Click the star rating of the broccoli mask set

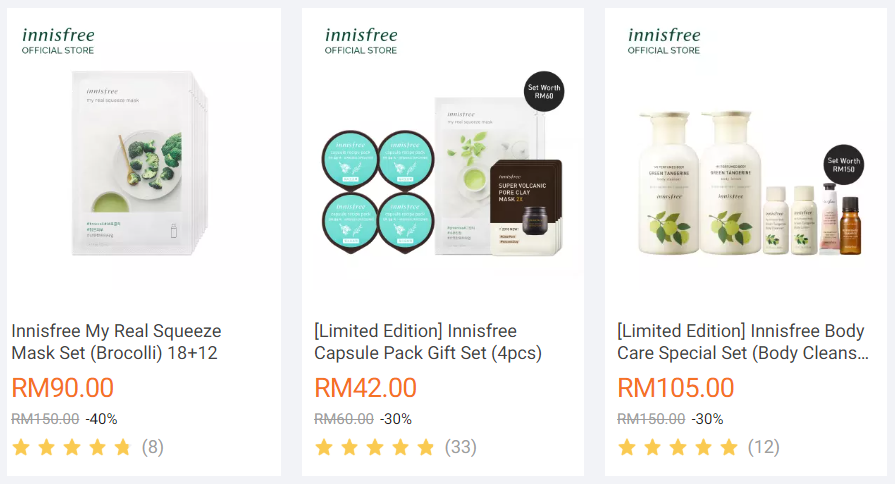(x=72, y=447)
